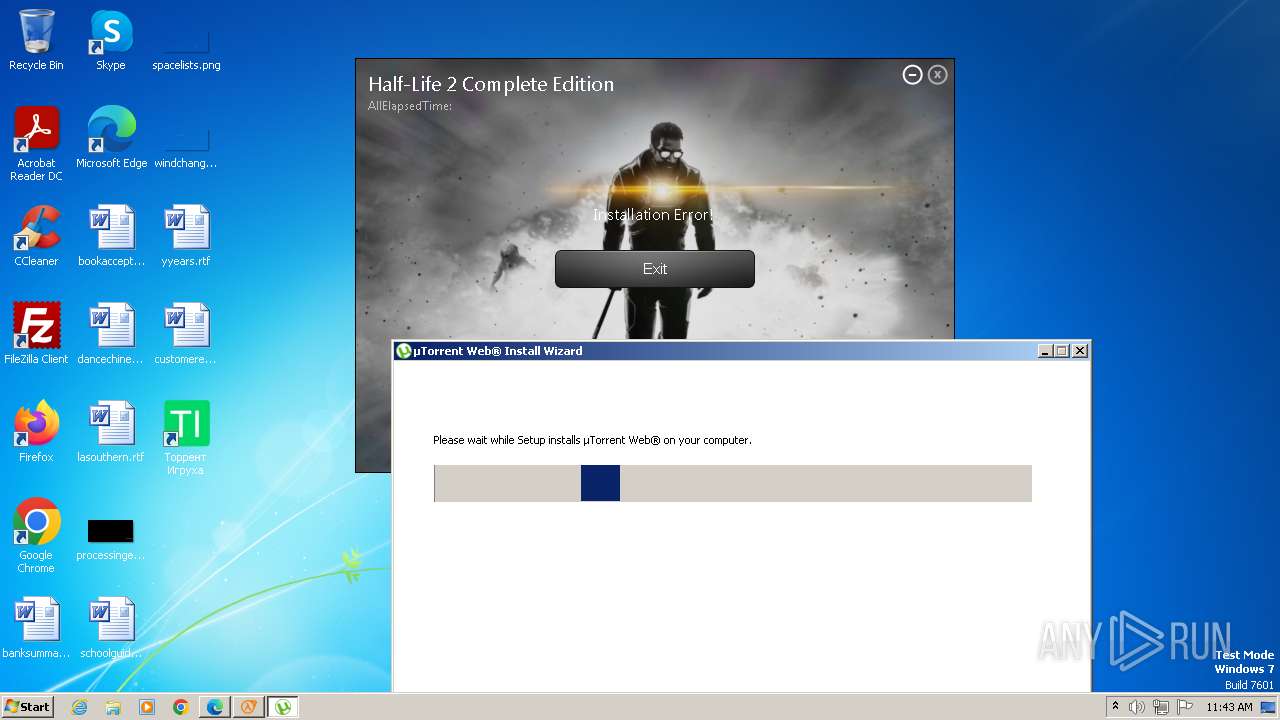Open Internet Explorer from the taskbar
1280x720 pixels.
(79, 707)
